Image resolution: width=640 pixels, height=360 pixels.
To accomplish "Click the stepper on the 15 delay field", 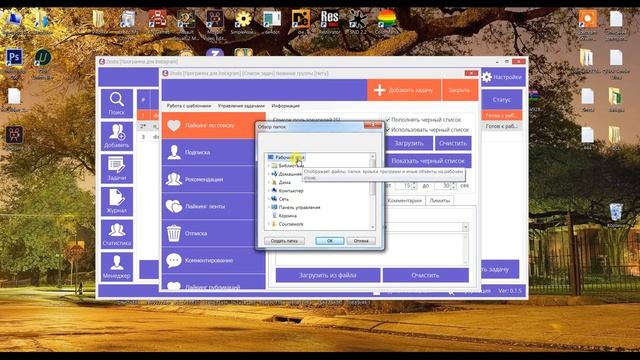I will click(414, 186).
